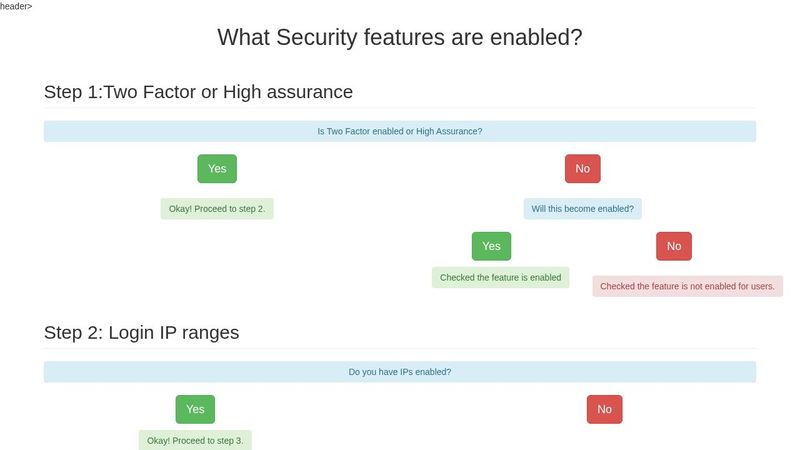The width and height of the screenshot is (800, 450).
Task: Click the 'Okay! Proceed to step 2.' message
Action: (217, 209)
